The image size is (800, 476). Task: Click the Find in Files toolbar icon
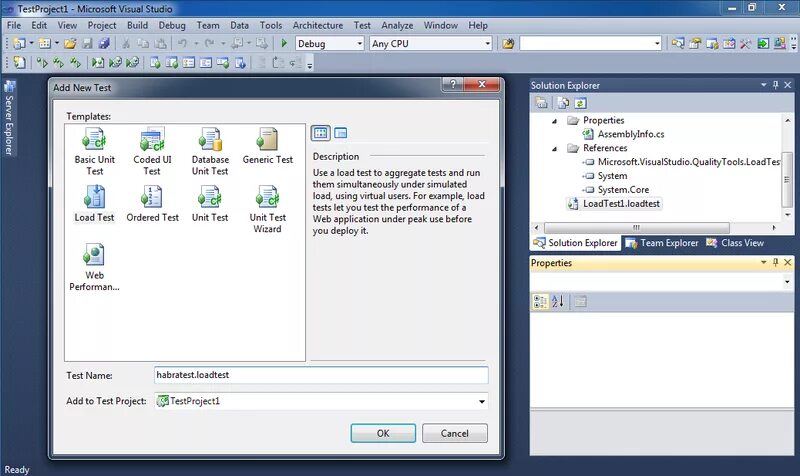pos(508,44)
